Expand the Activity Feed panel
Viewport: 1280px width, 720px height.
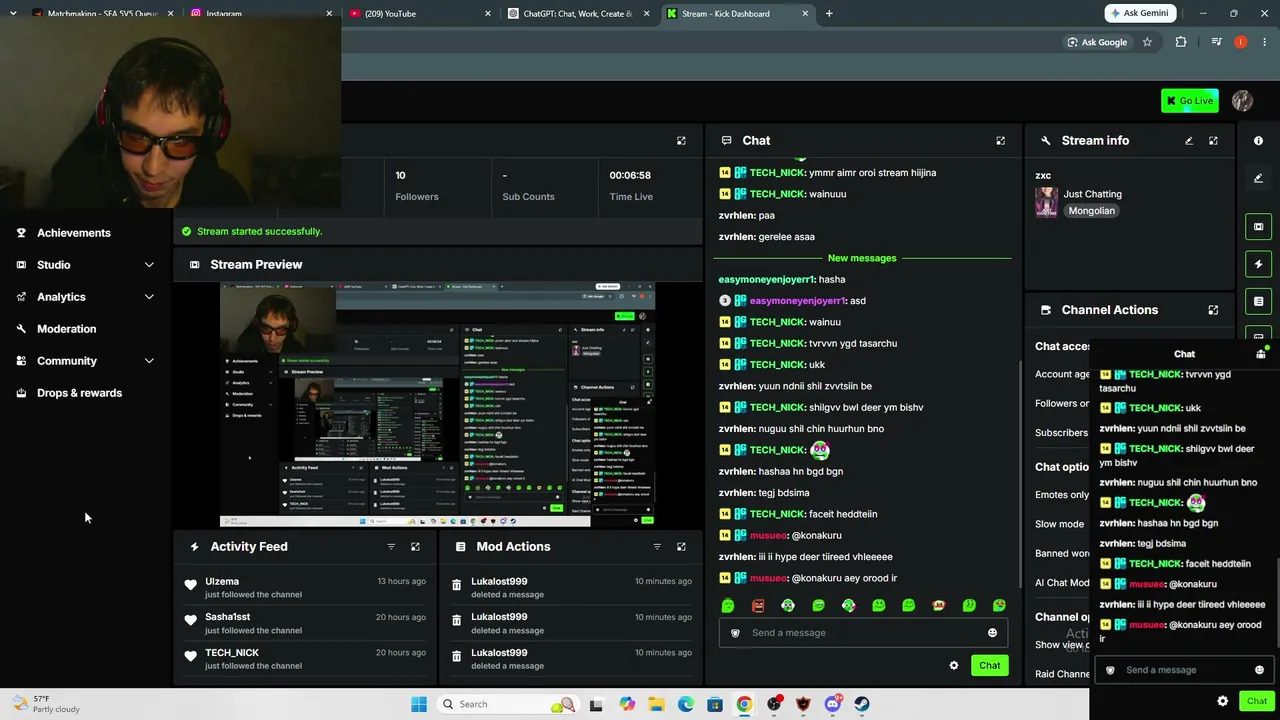click(x=415, y=547)
